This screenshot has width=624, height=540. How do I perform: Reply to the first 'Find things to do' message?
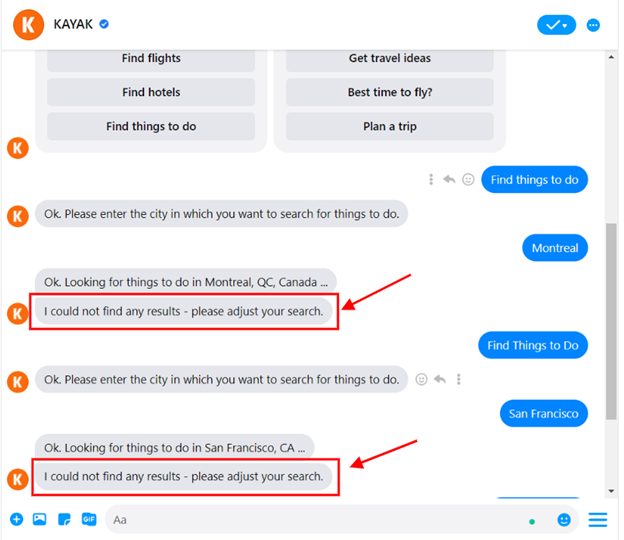[450, 180]
